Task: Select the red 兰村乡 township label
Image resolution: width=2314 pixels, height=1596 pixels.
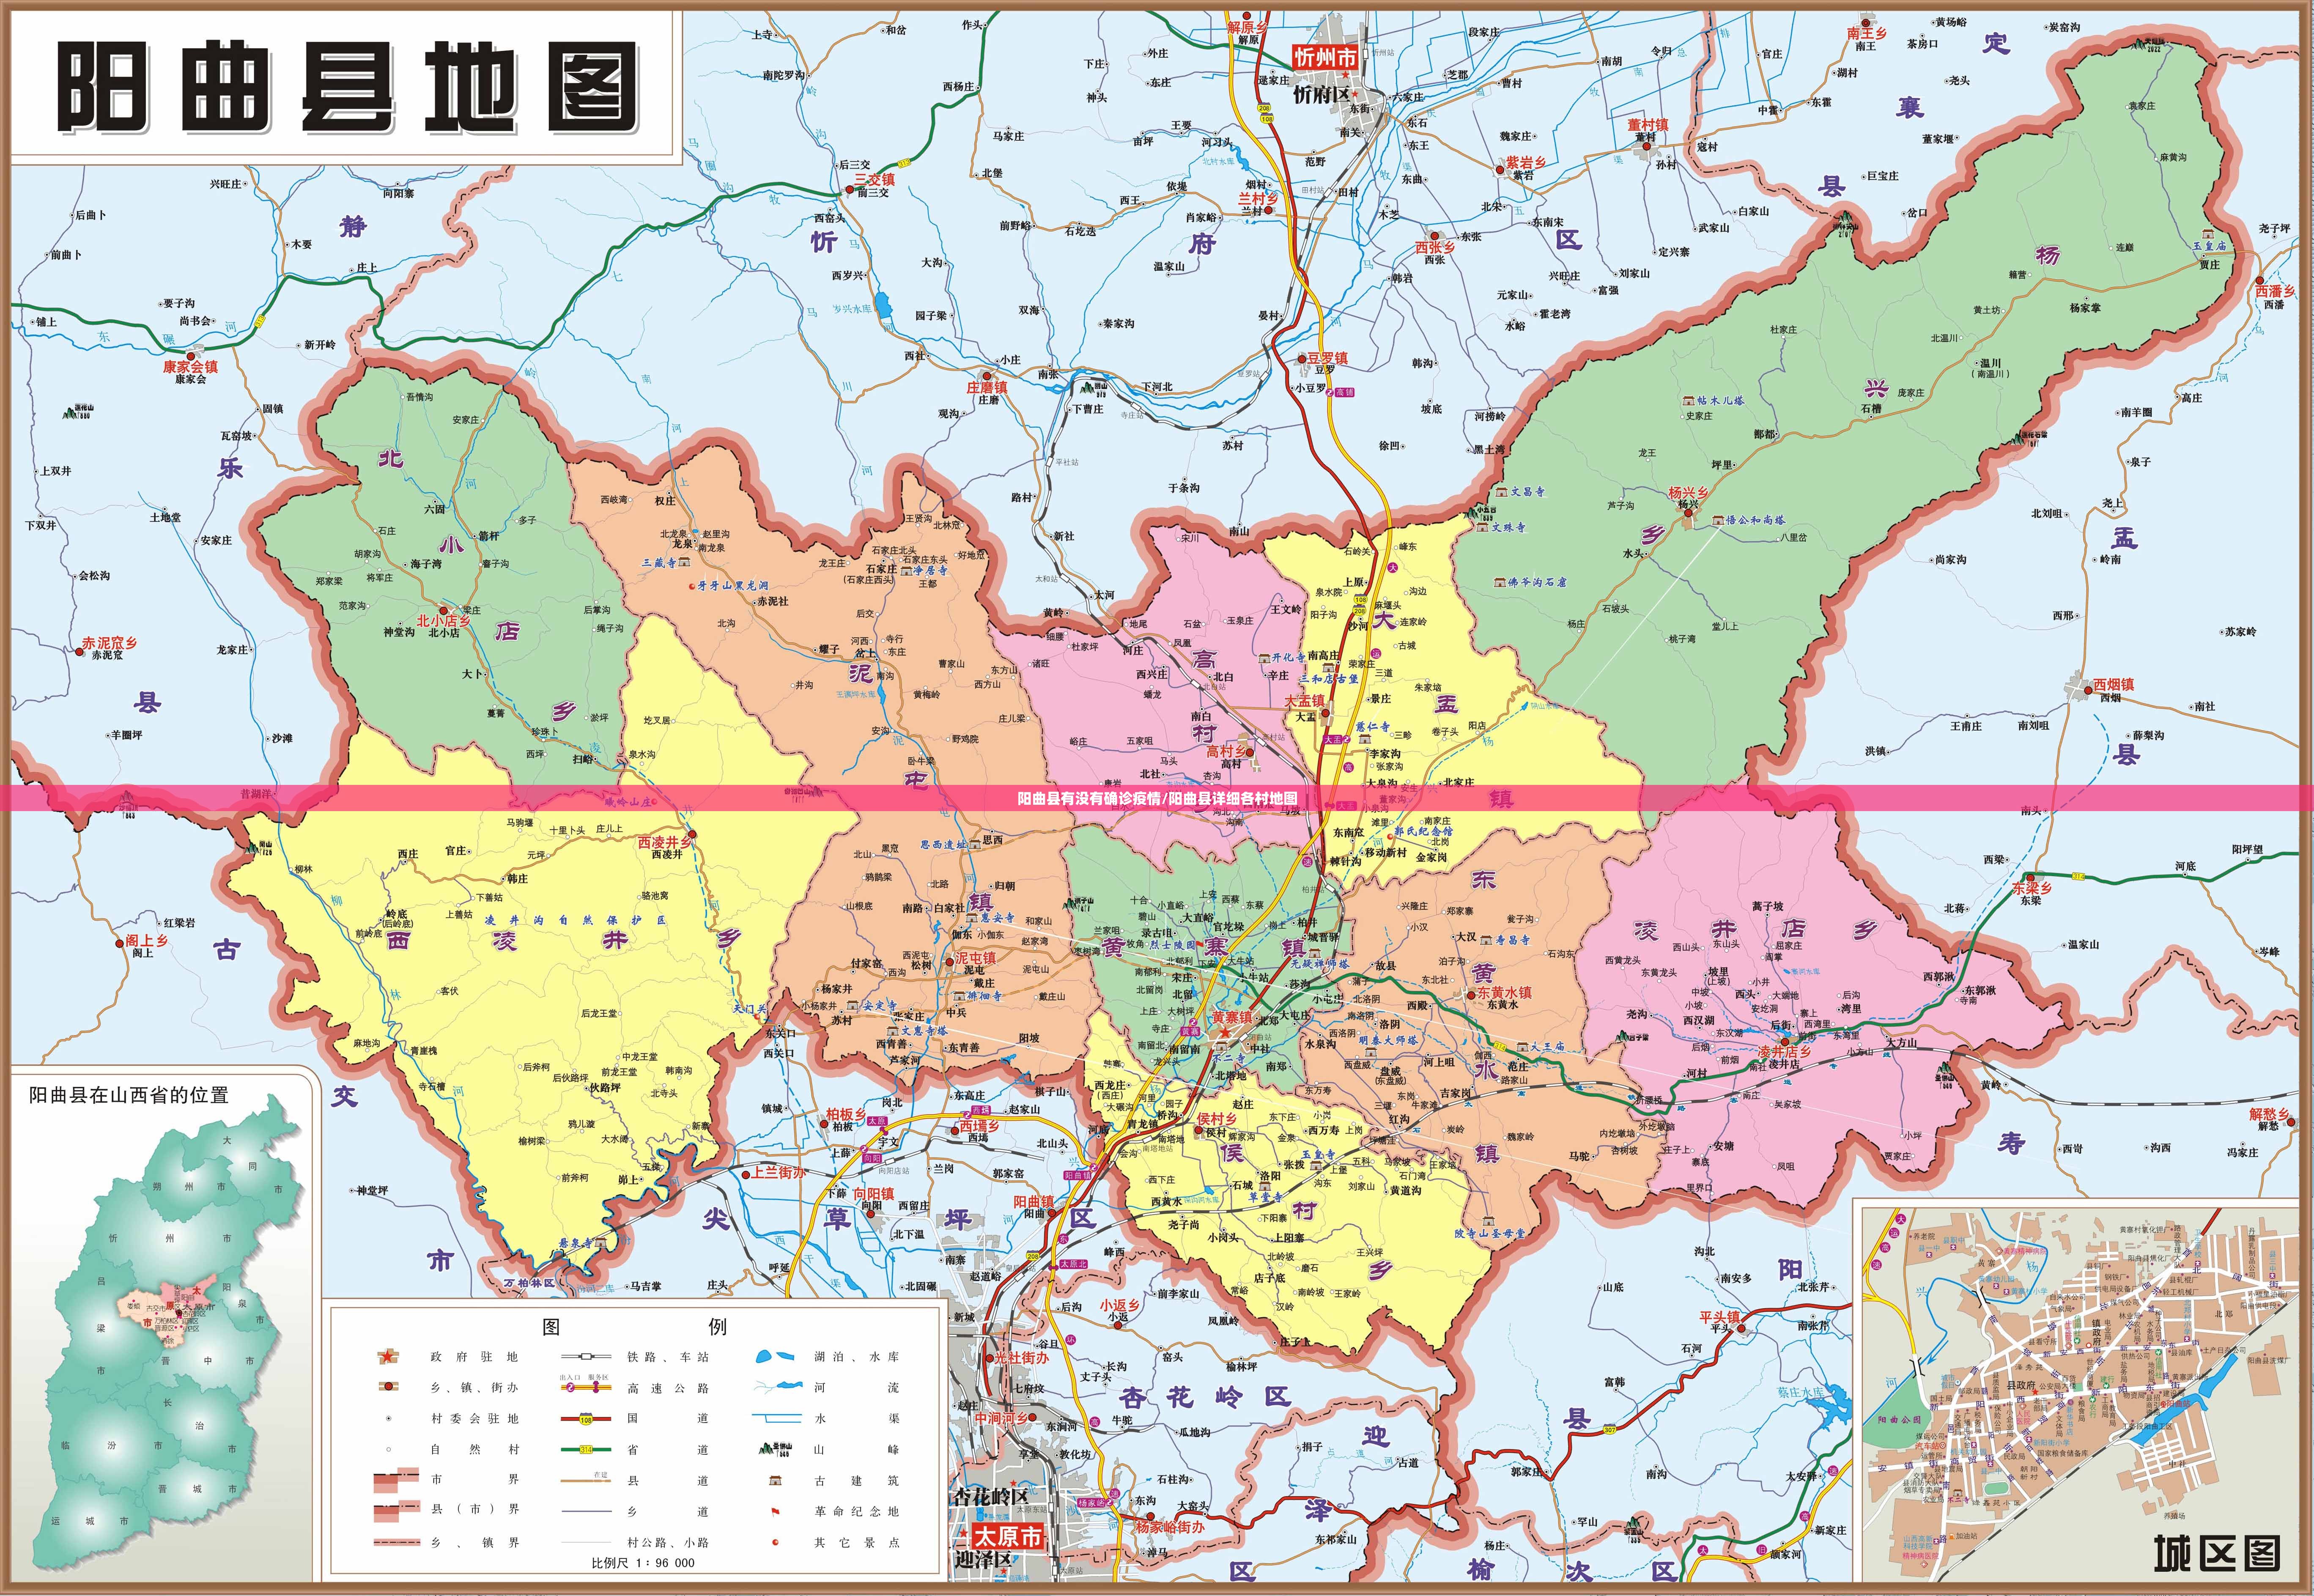Action: point(1258,199)
